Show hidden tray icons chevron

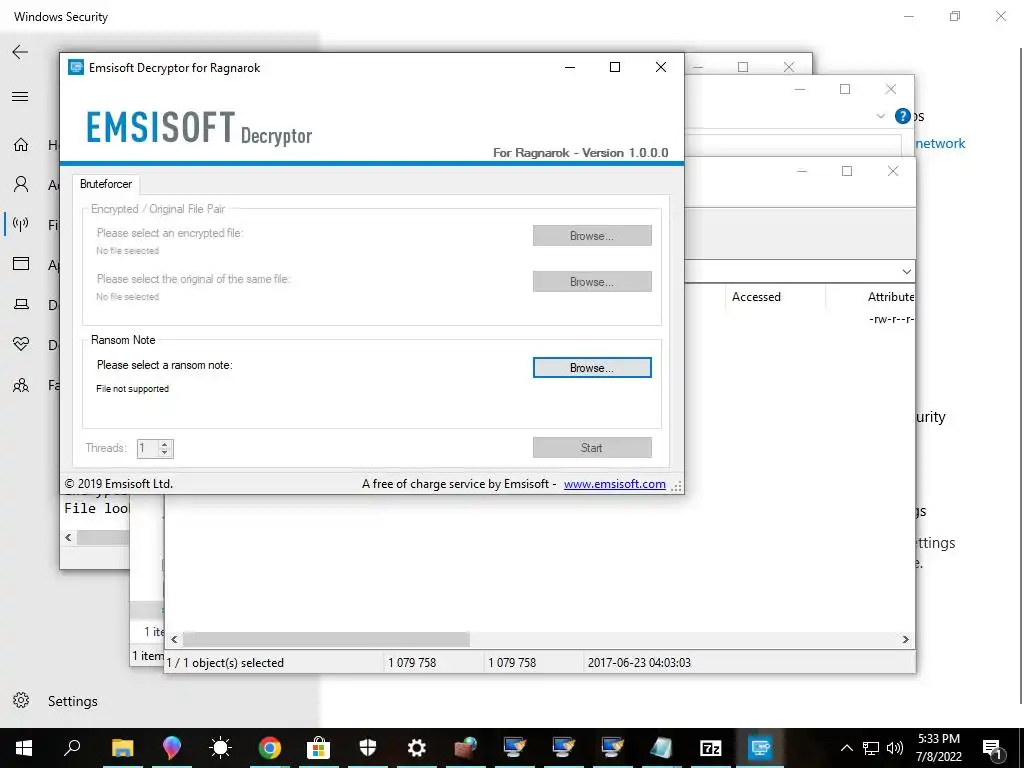click(x=846, y=748)
